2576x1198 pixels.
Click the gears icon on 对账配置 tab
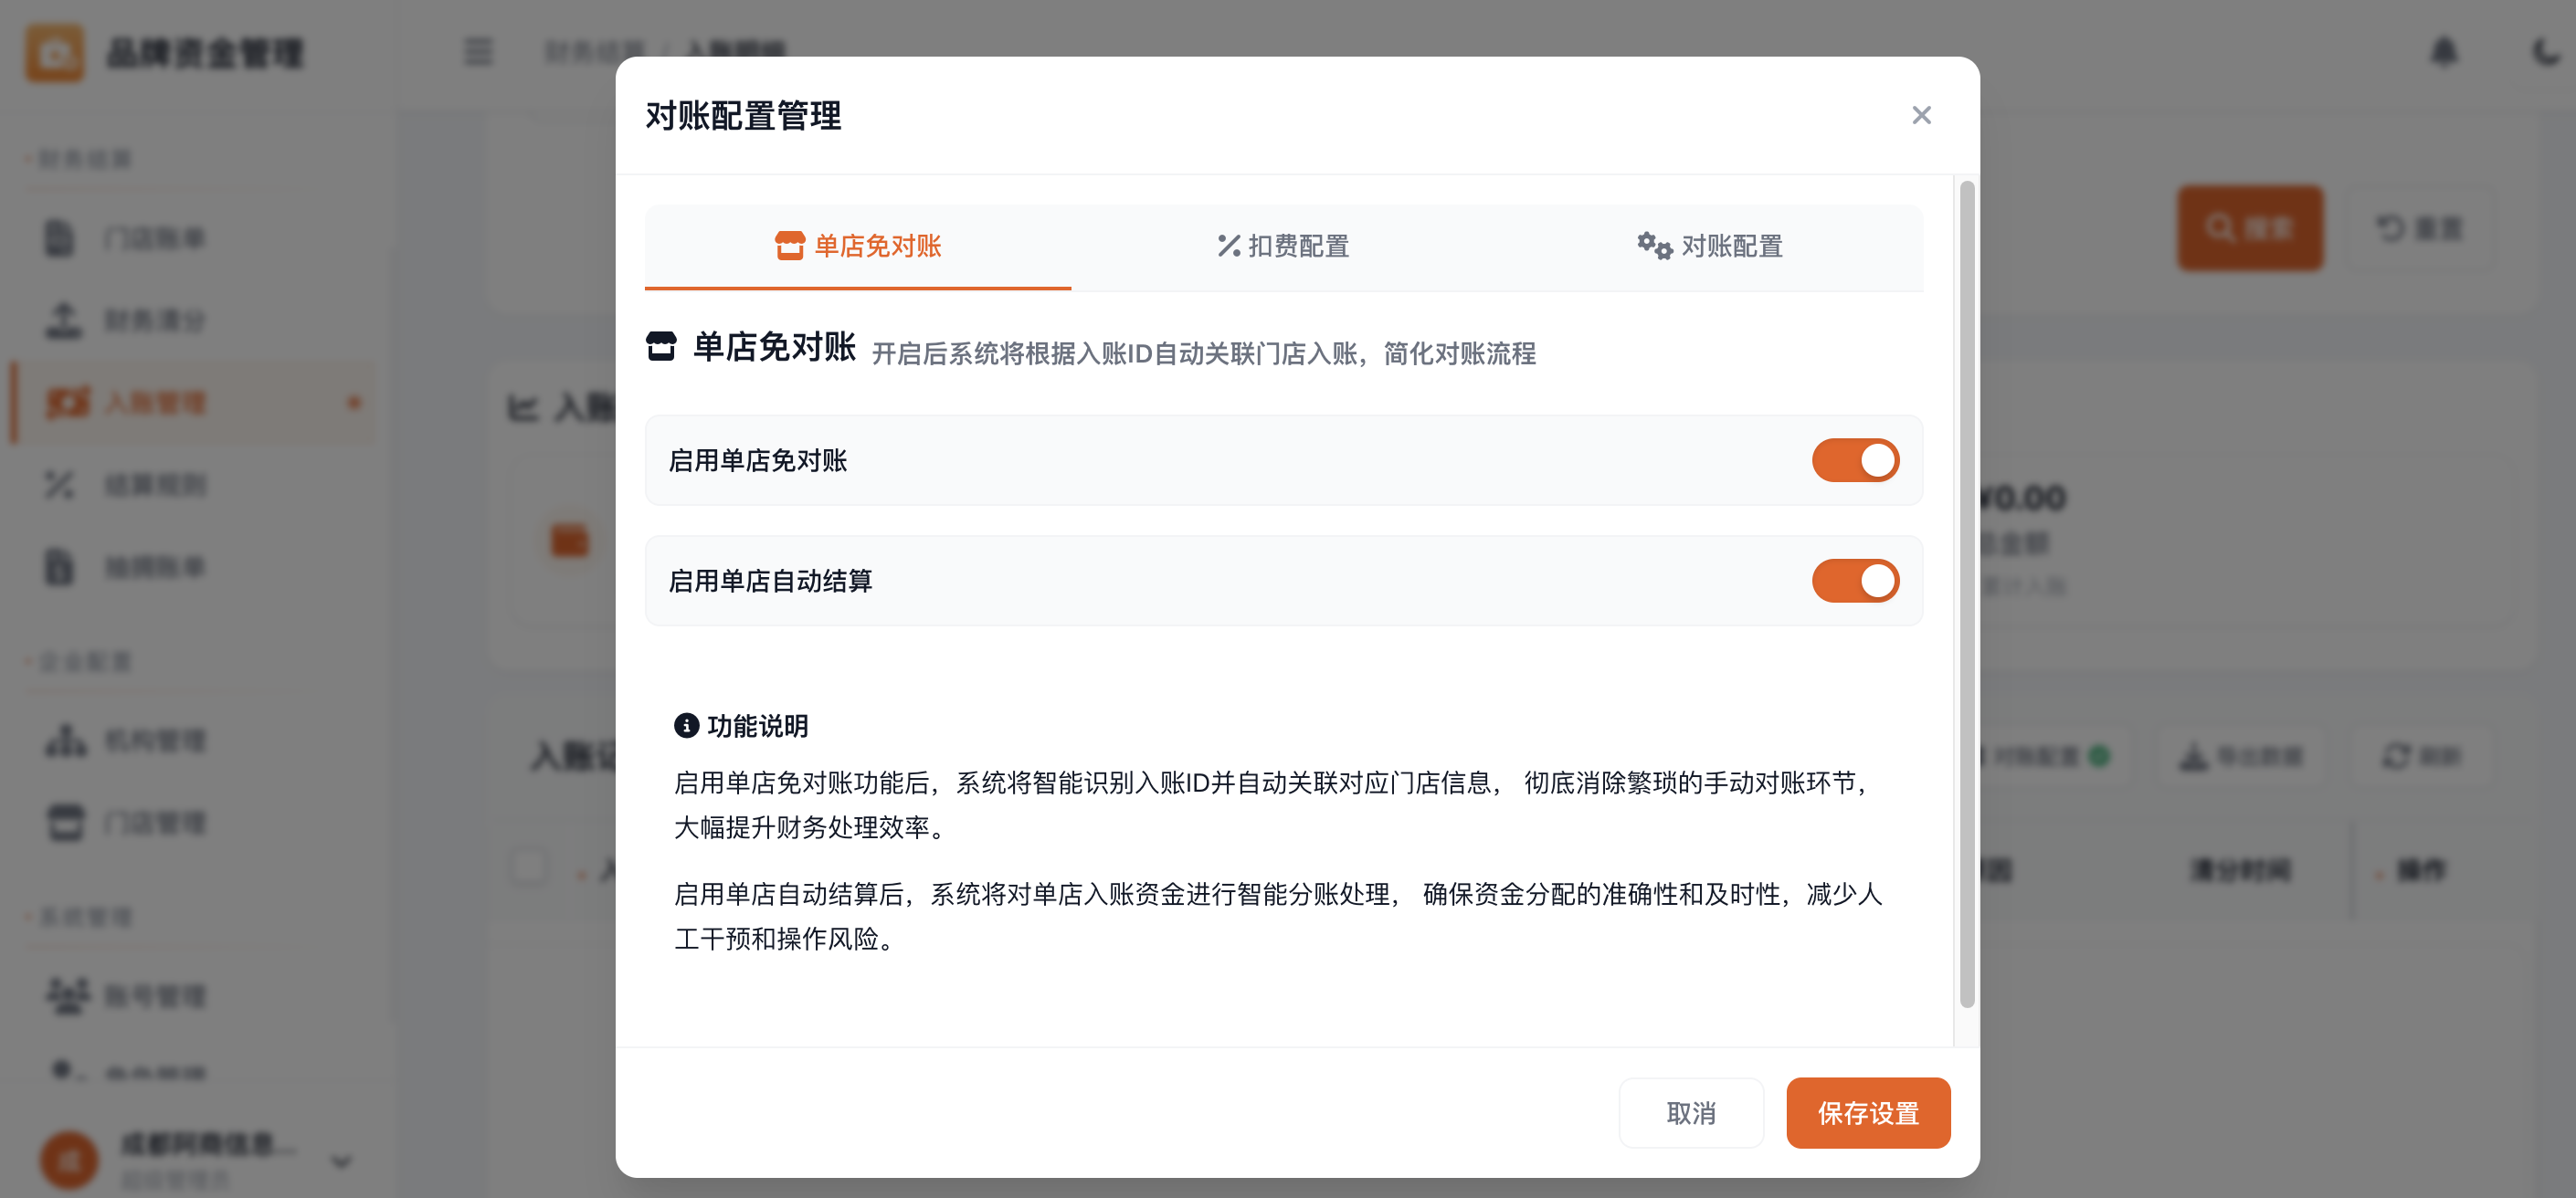pyautogui.click(x=1653, y=246)
